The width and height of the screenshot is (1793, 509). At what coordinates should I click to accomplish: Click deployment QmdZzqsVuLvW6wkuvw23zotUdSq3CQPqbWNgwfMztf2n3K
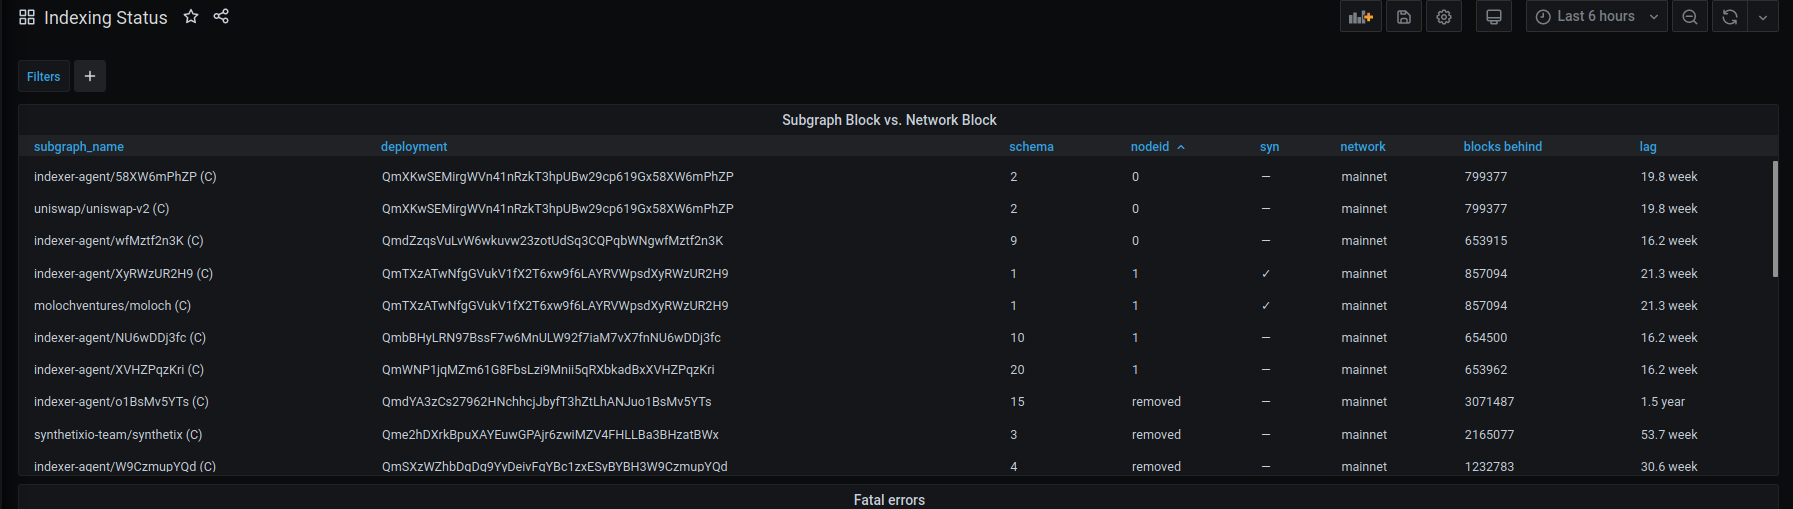tap(552, 241)
